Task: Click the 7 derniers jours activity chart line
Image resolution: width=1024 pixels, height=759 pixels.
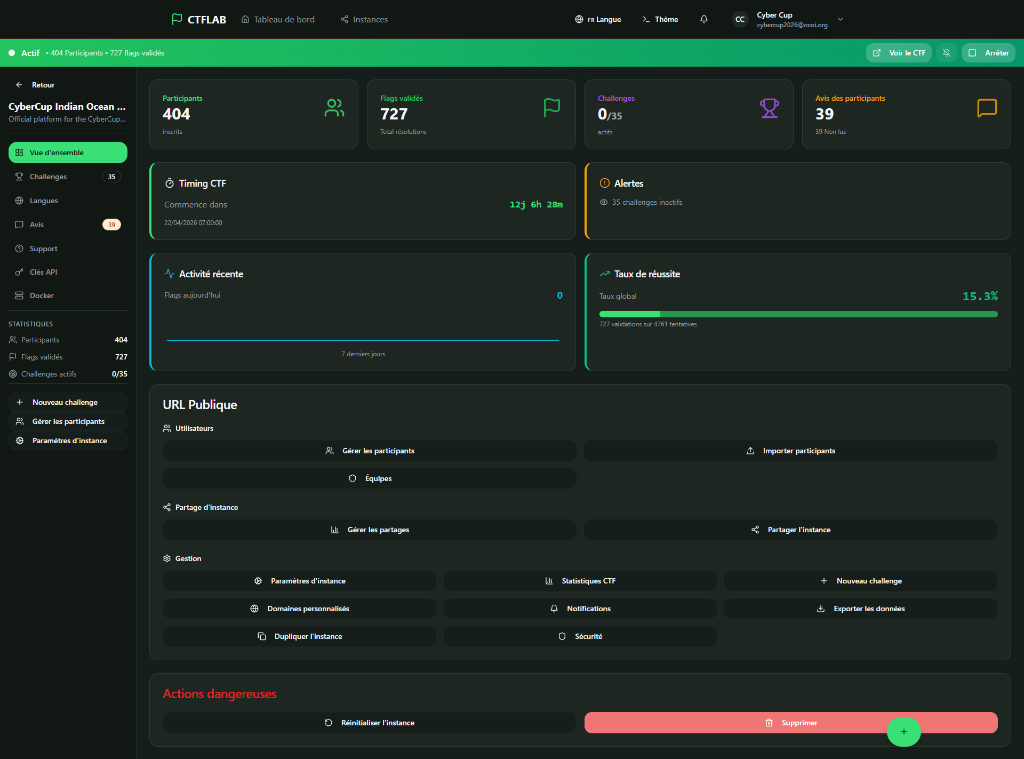Action: click(x=363, y=340)
